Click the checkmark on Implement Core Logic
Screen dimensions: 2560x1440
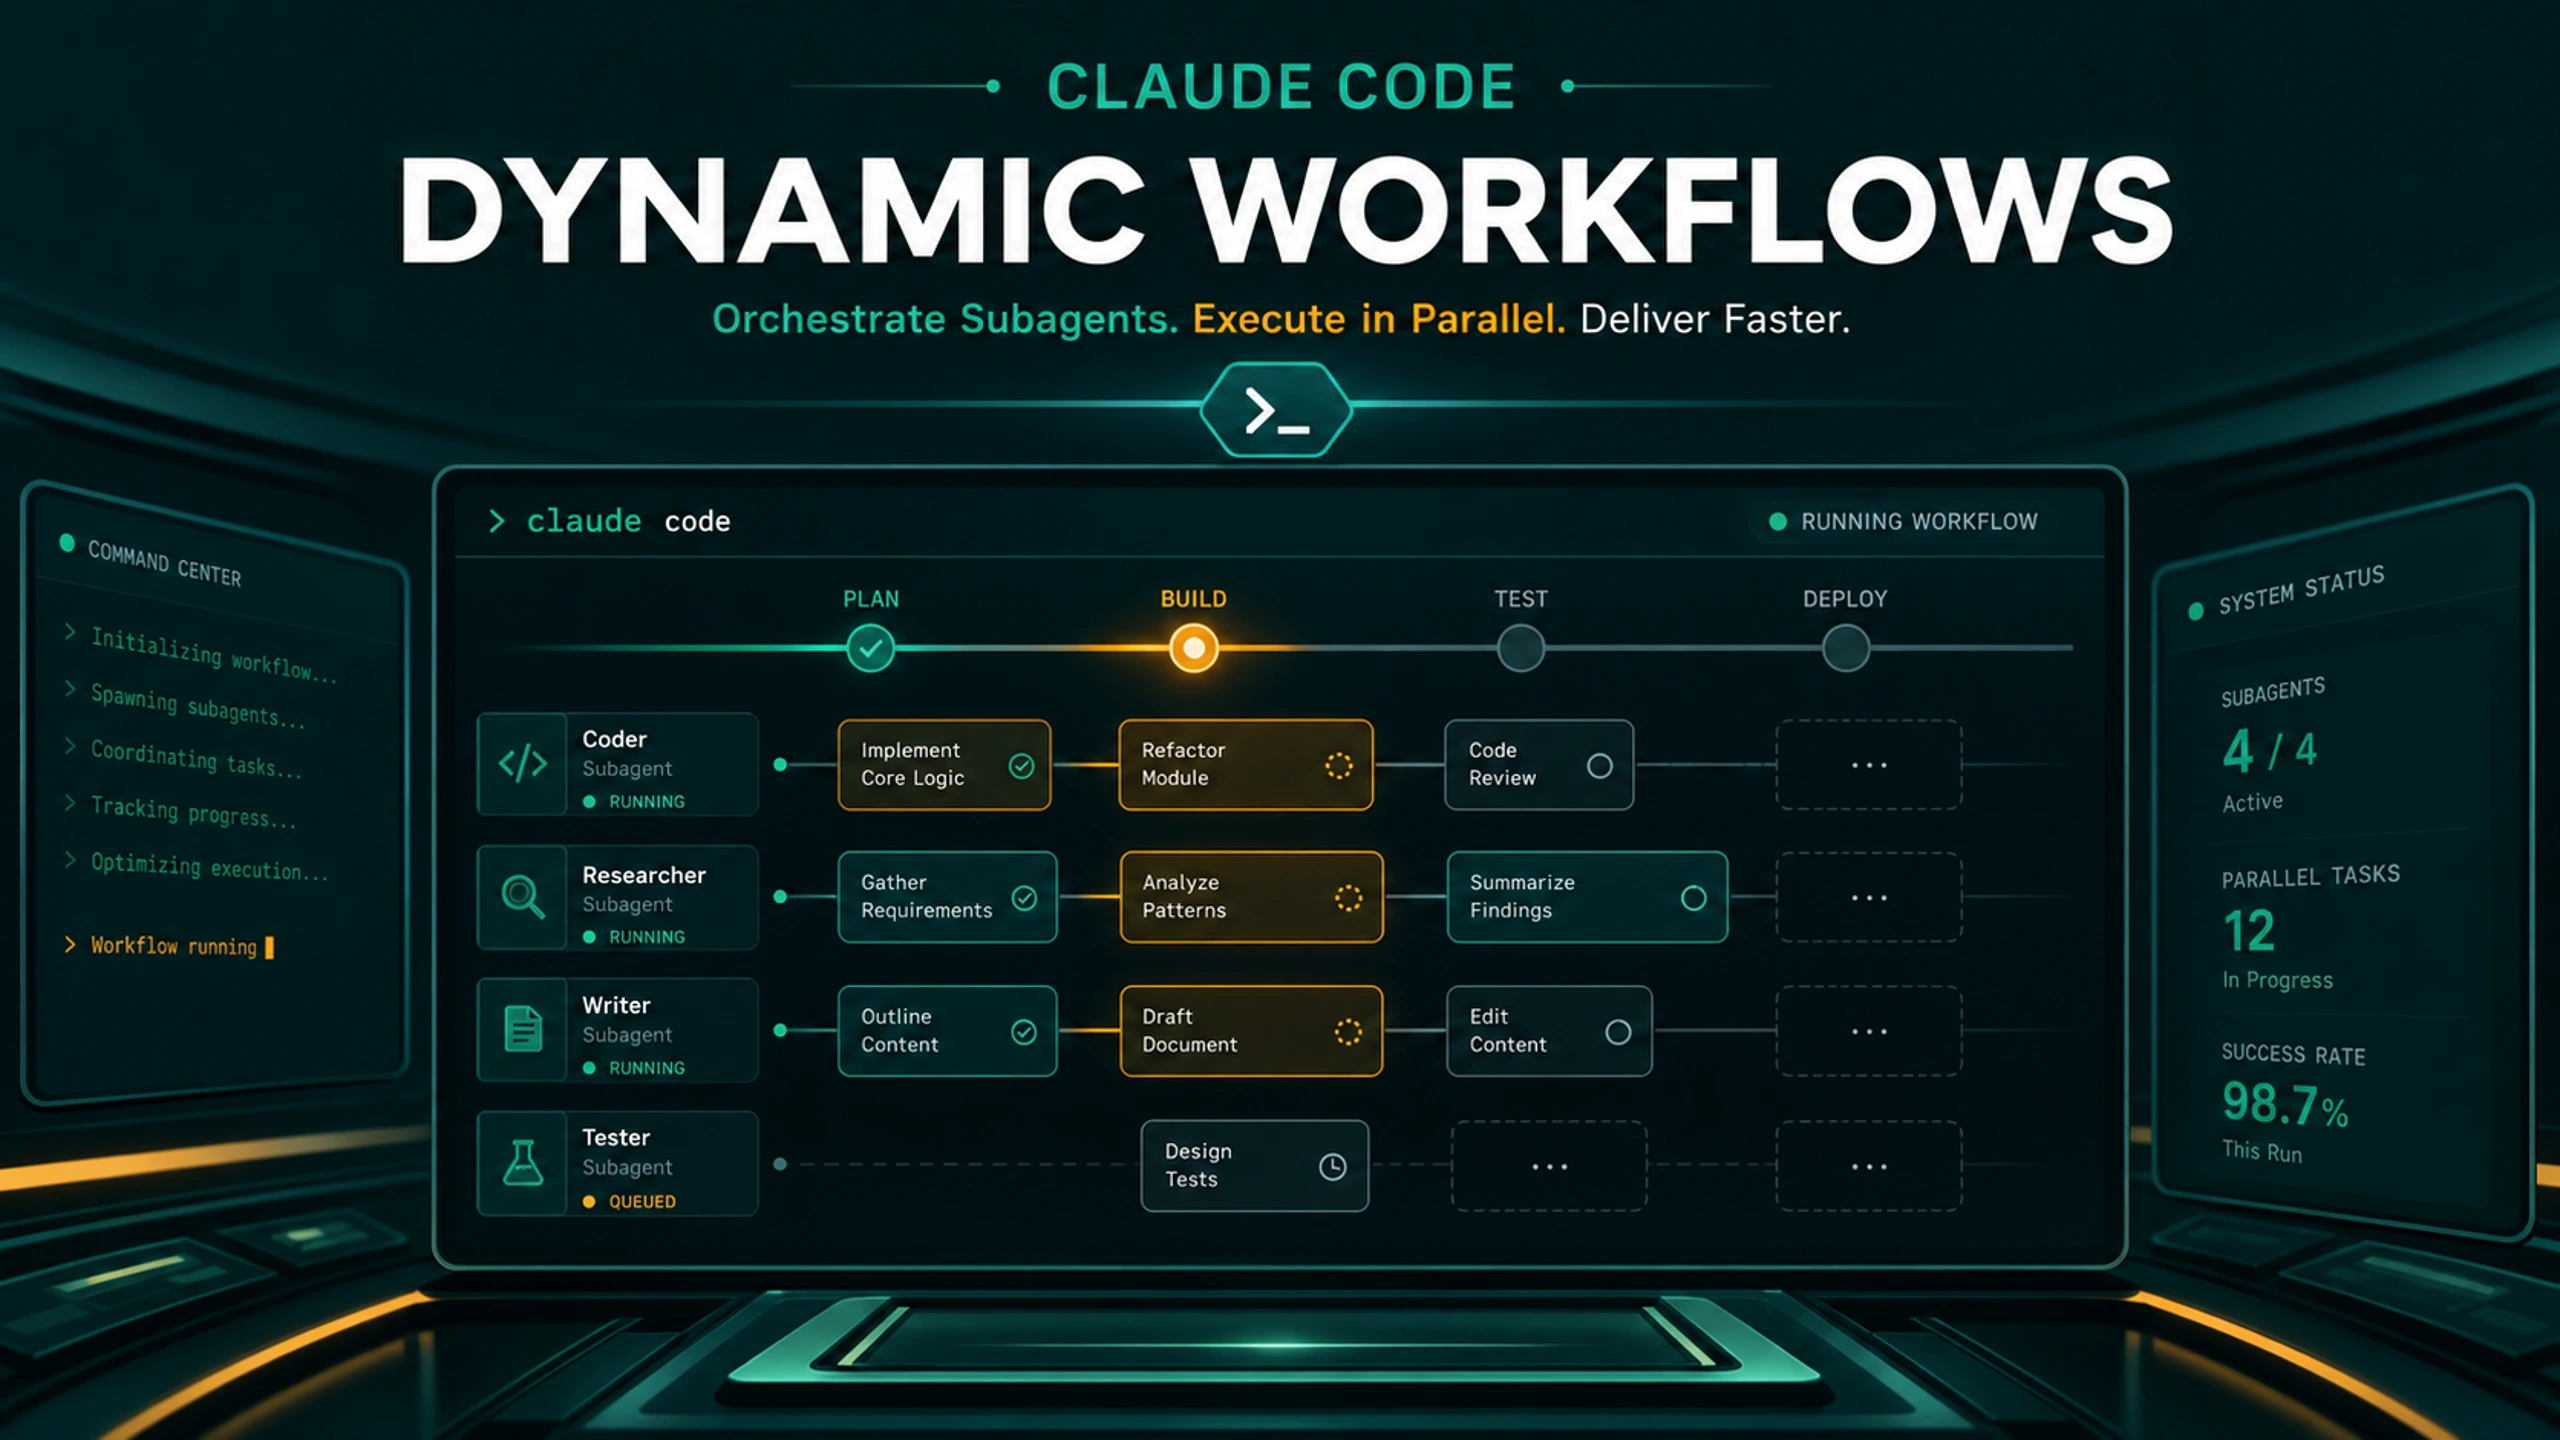click(1021, 766)
